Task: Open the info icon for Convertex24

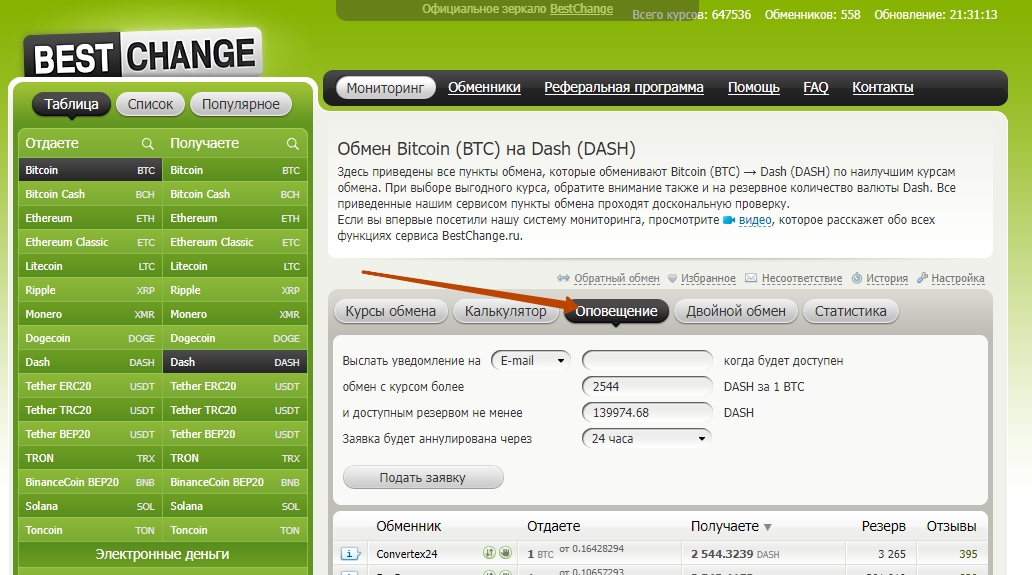Action: click(351, 554)
